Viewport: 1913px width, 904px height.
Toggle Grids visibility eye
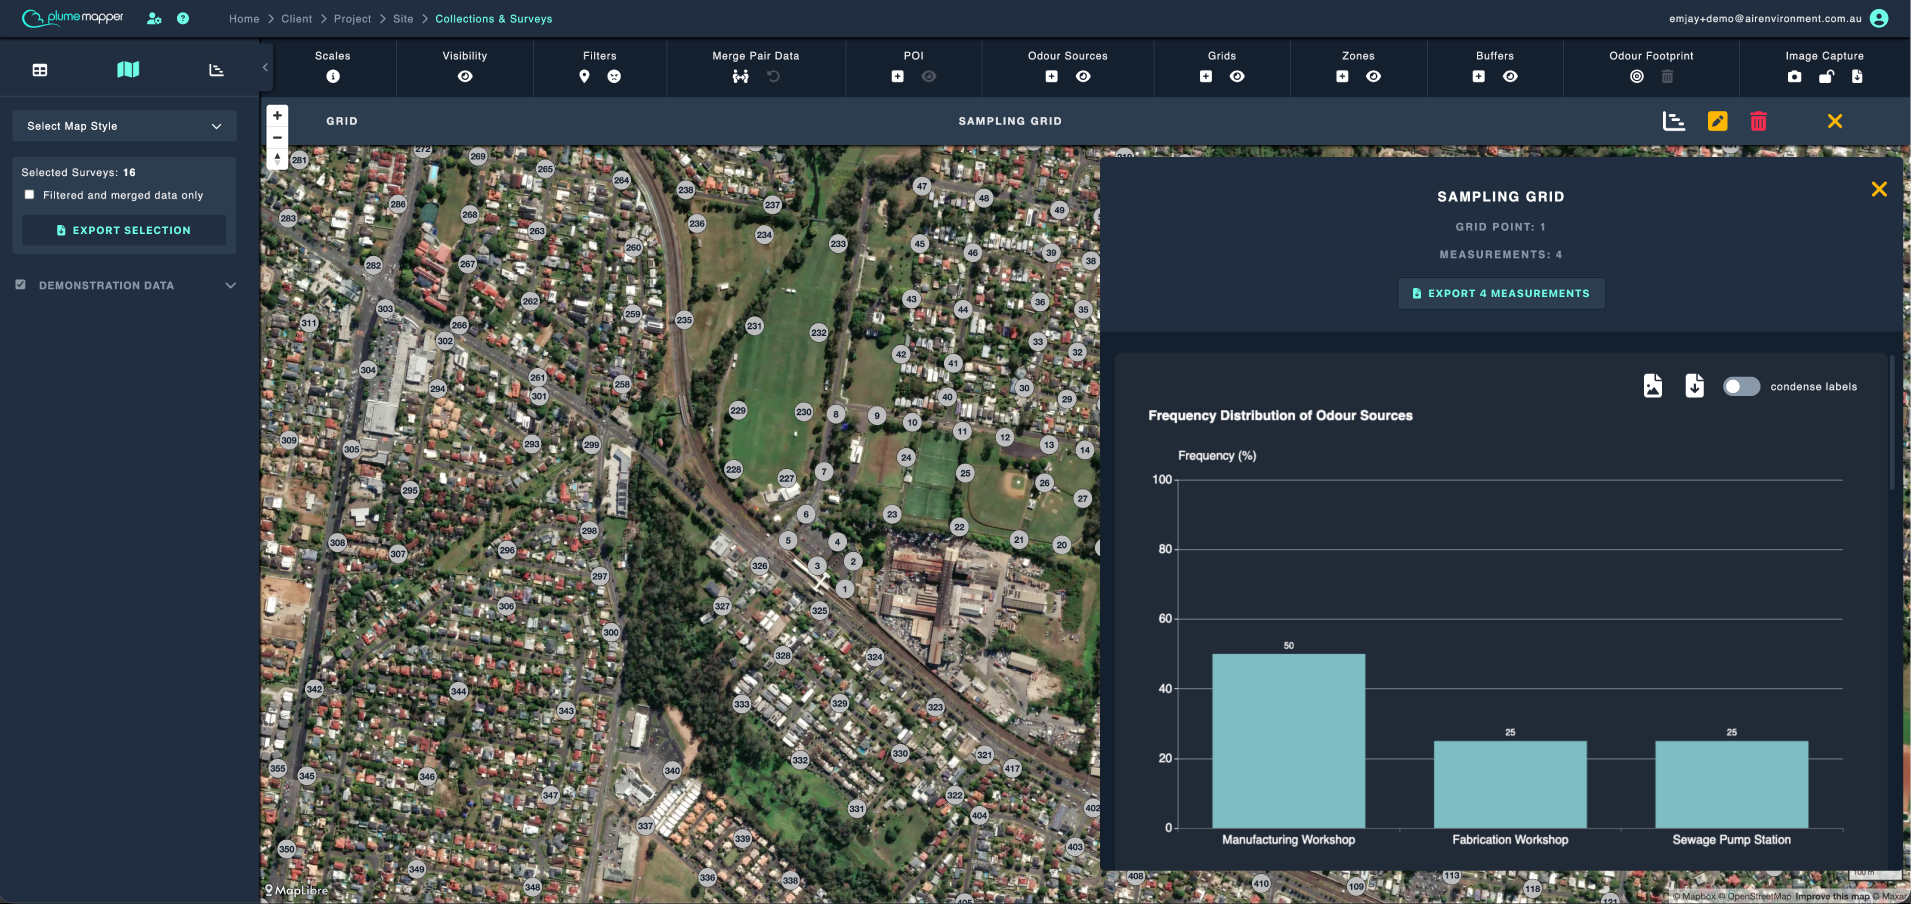point(1237,76)
